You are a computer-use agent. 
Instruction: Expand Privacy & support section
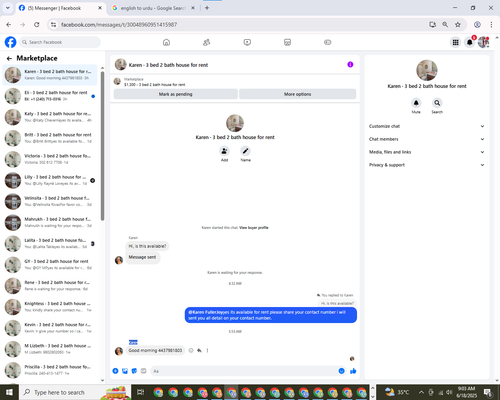pyautogui.click(x=426, y=165)
